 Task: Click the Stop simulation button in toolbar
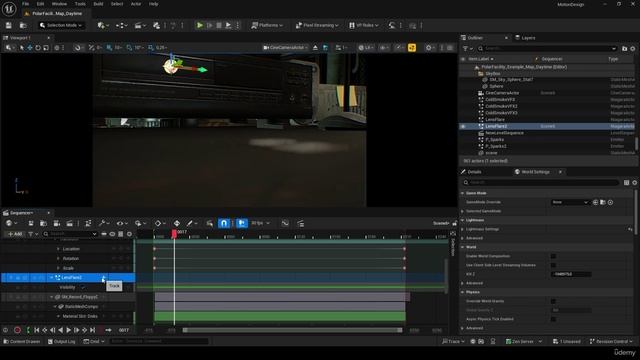[219, 25]
